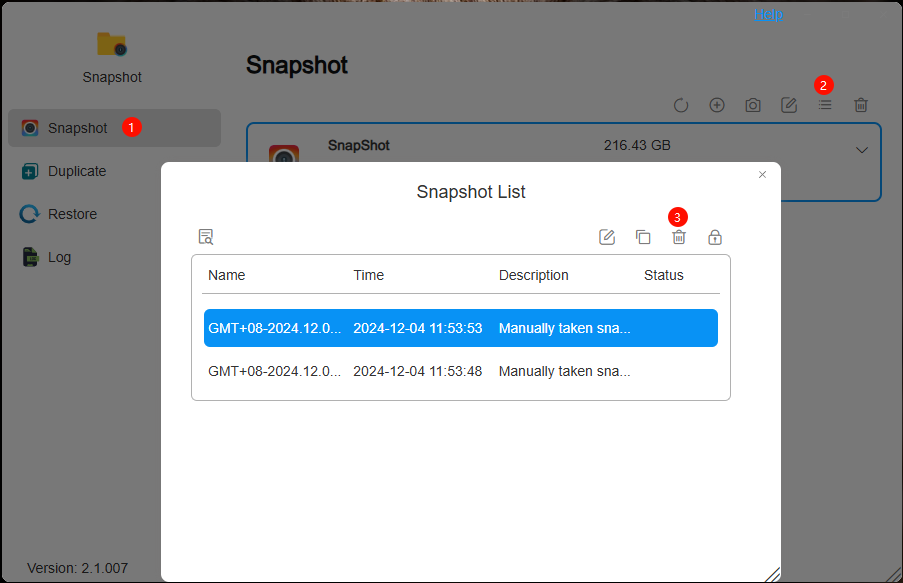Viewport: 903px width, 583px height.
Task: Click the Snapshot sidebar camera icon
Action: (x=30, y=128)
